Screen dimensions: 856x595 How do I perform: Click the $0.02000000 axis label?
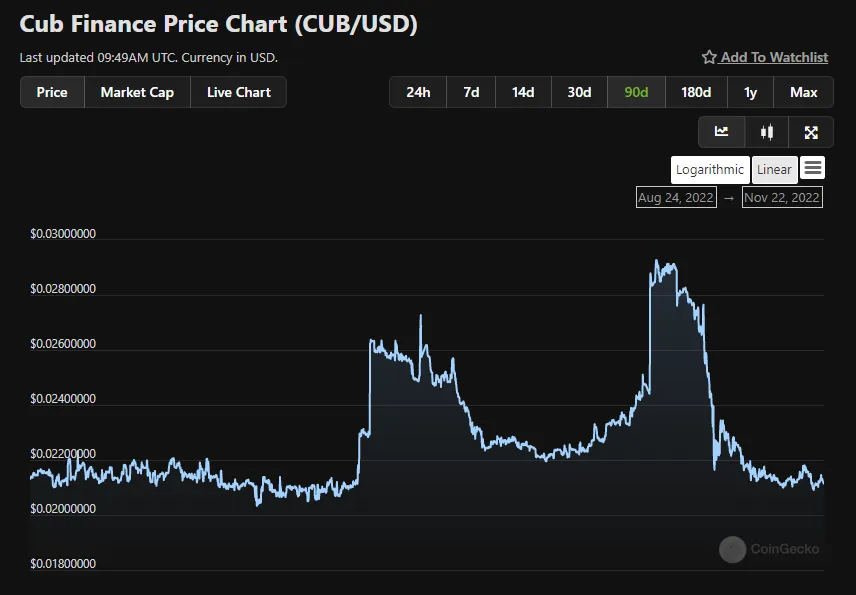63,509
